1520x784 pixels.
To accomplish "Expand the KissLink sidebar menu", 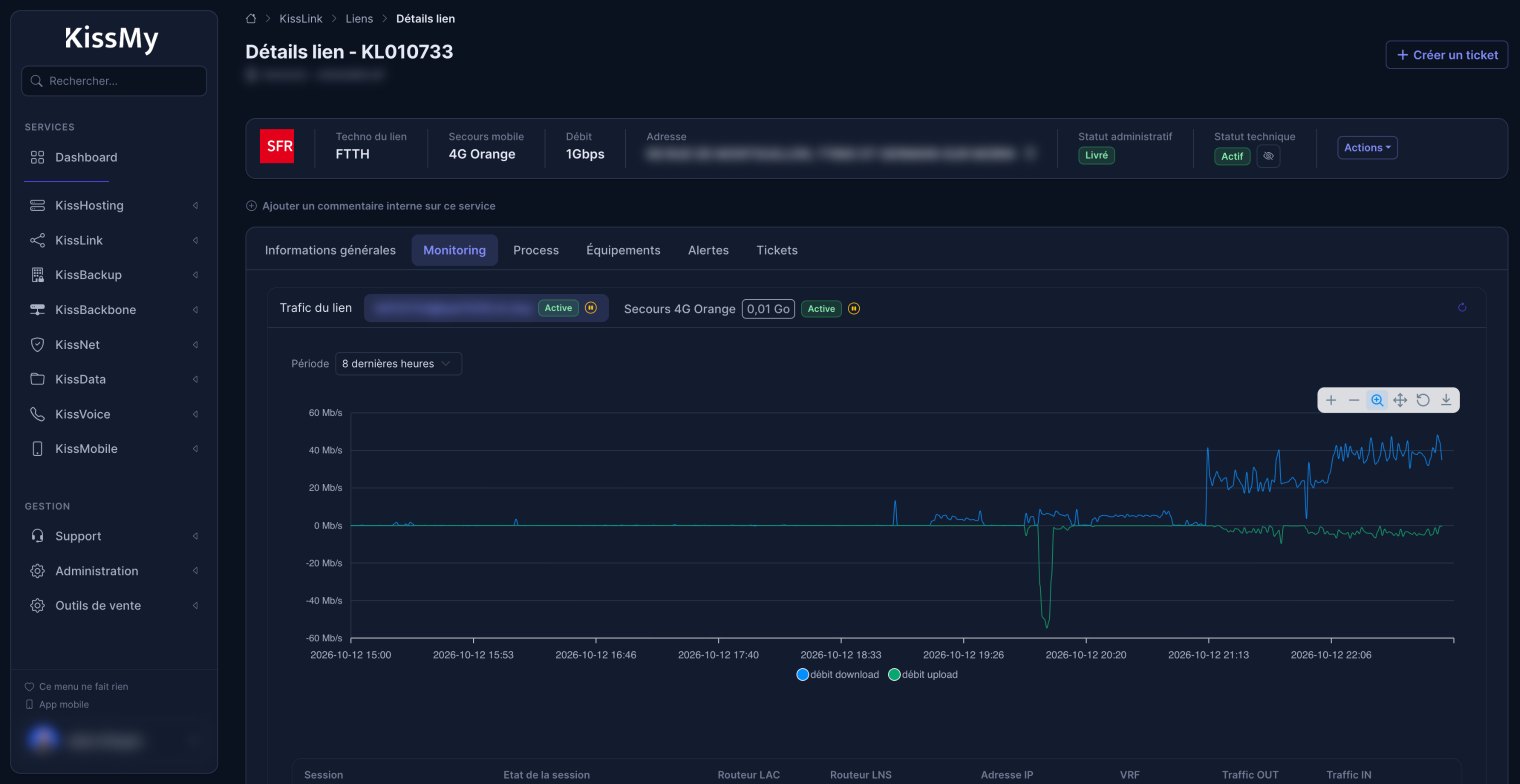I will [114, 240].
